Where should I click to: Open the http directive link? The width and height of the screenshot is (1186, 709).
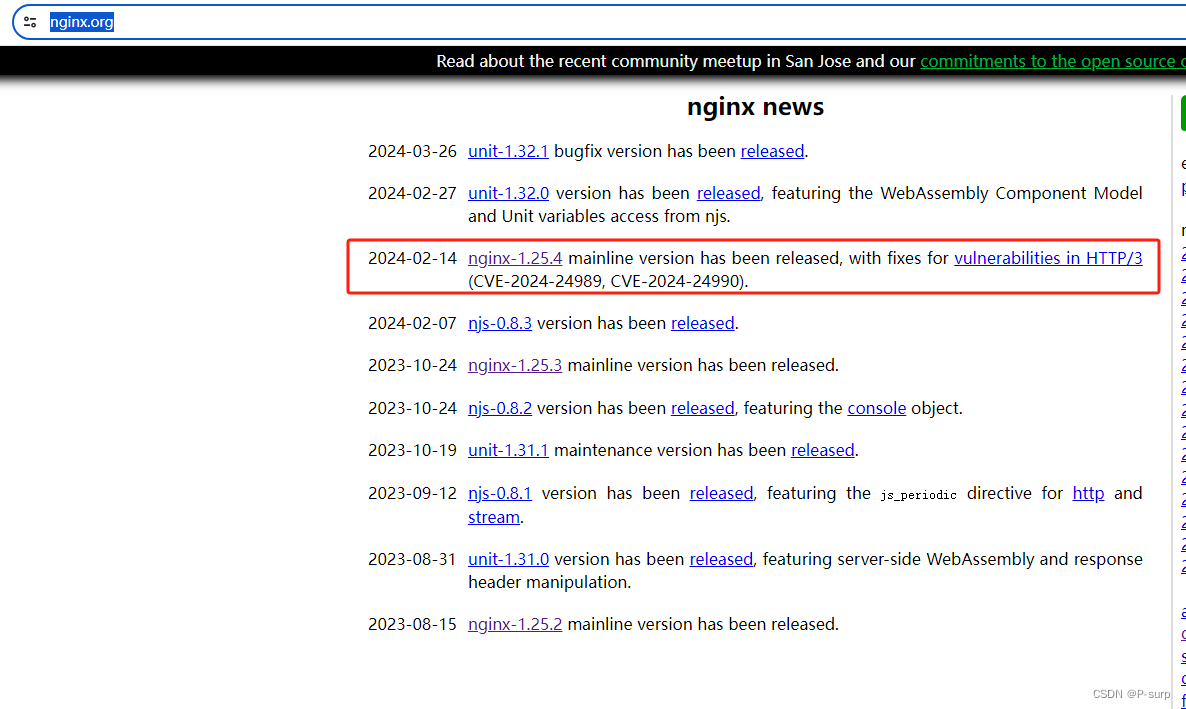tap(1088, 493)
